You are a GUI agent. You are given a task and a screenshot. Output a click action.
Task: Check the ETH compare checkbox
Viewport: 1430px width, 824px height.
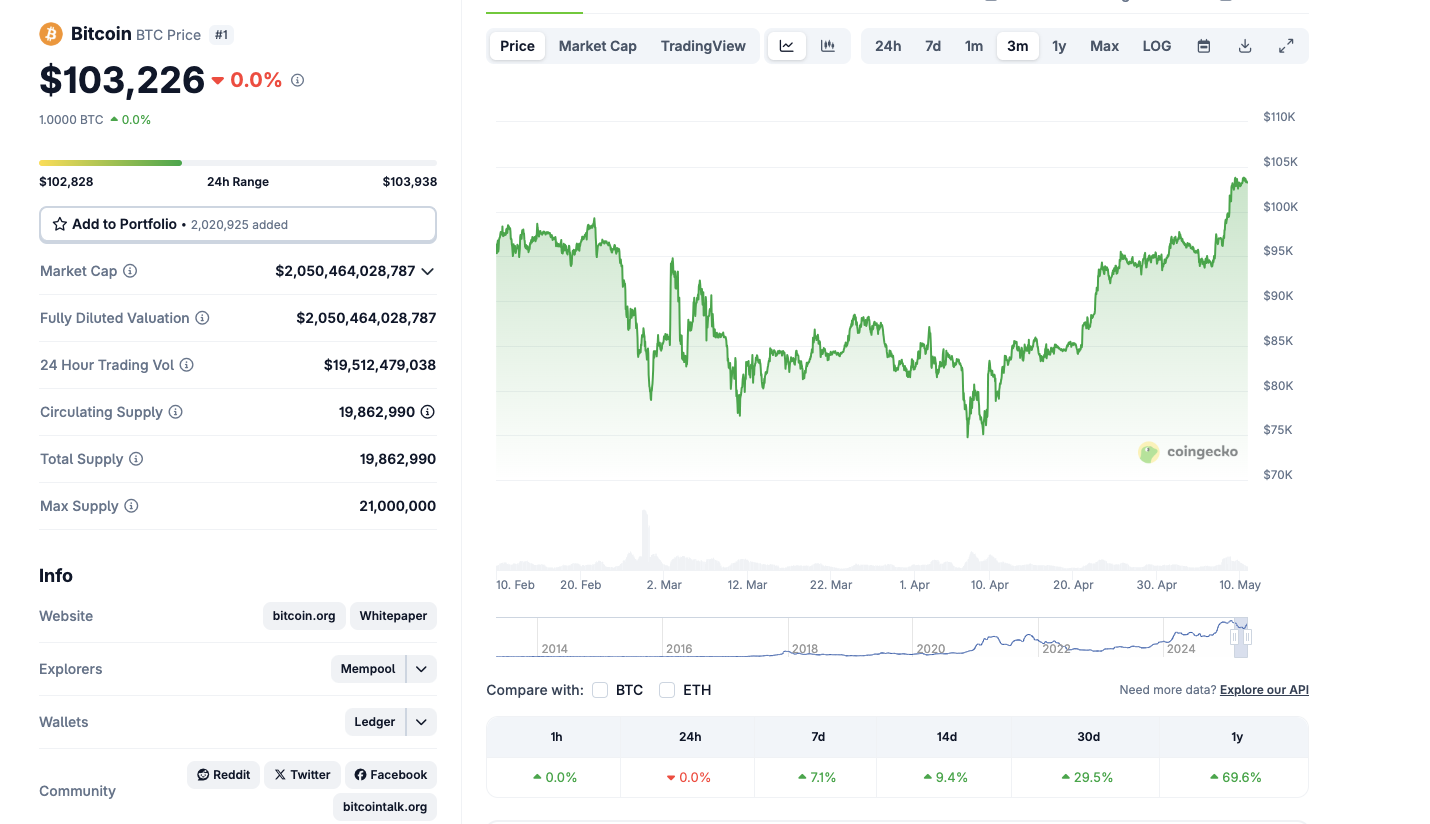(x=667, y=690)
